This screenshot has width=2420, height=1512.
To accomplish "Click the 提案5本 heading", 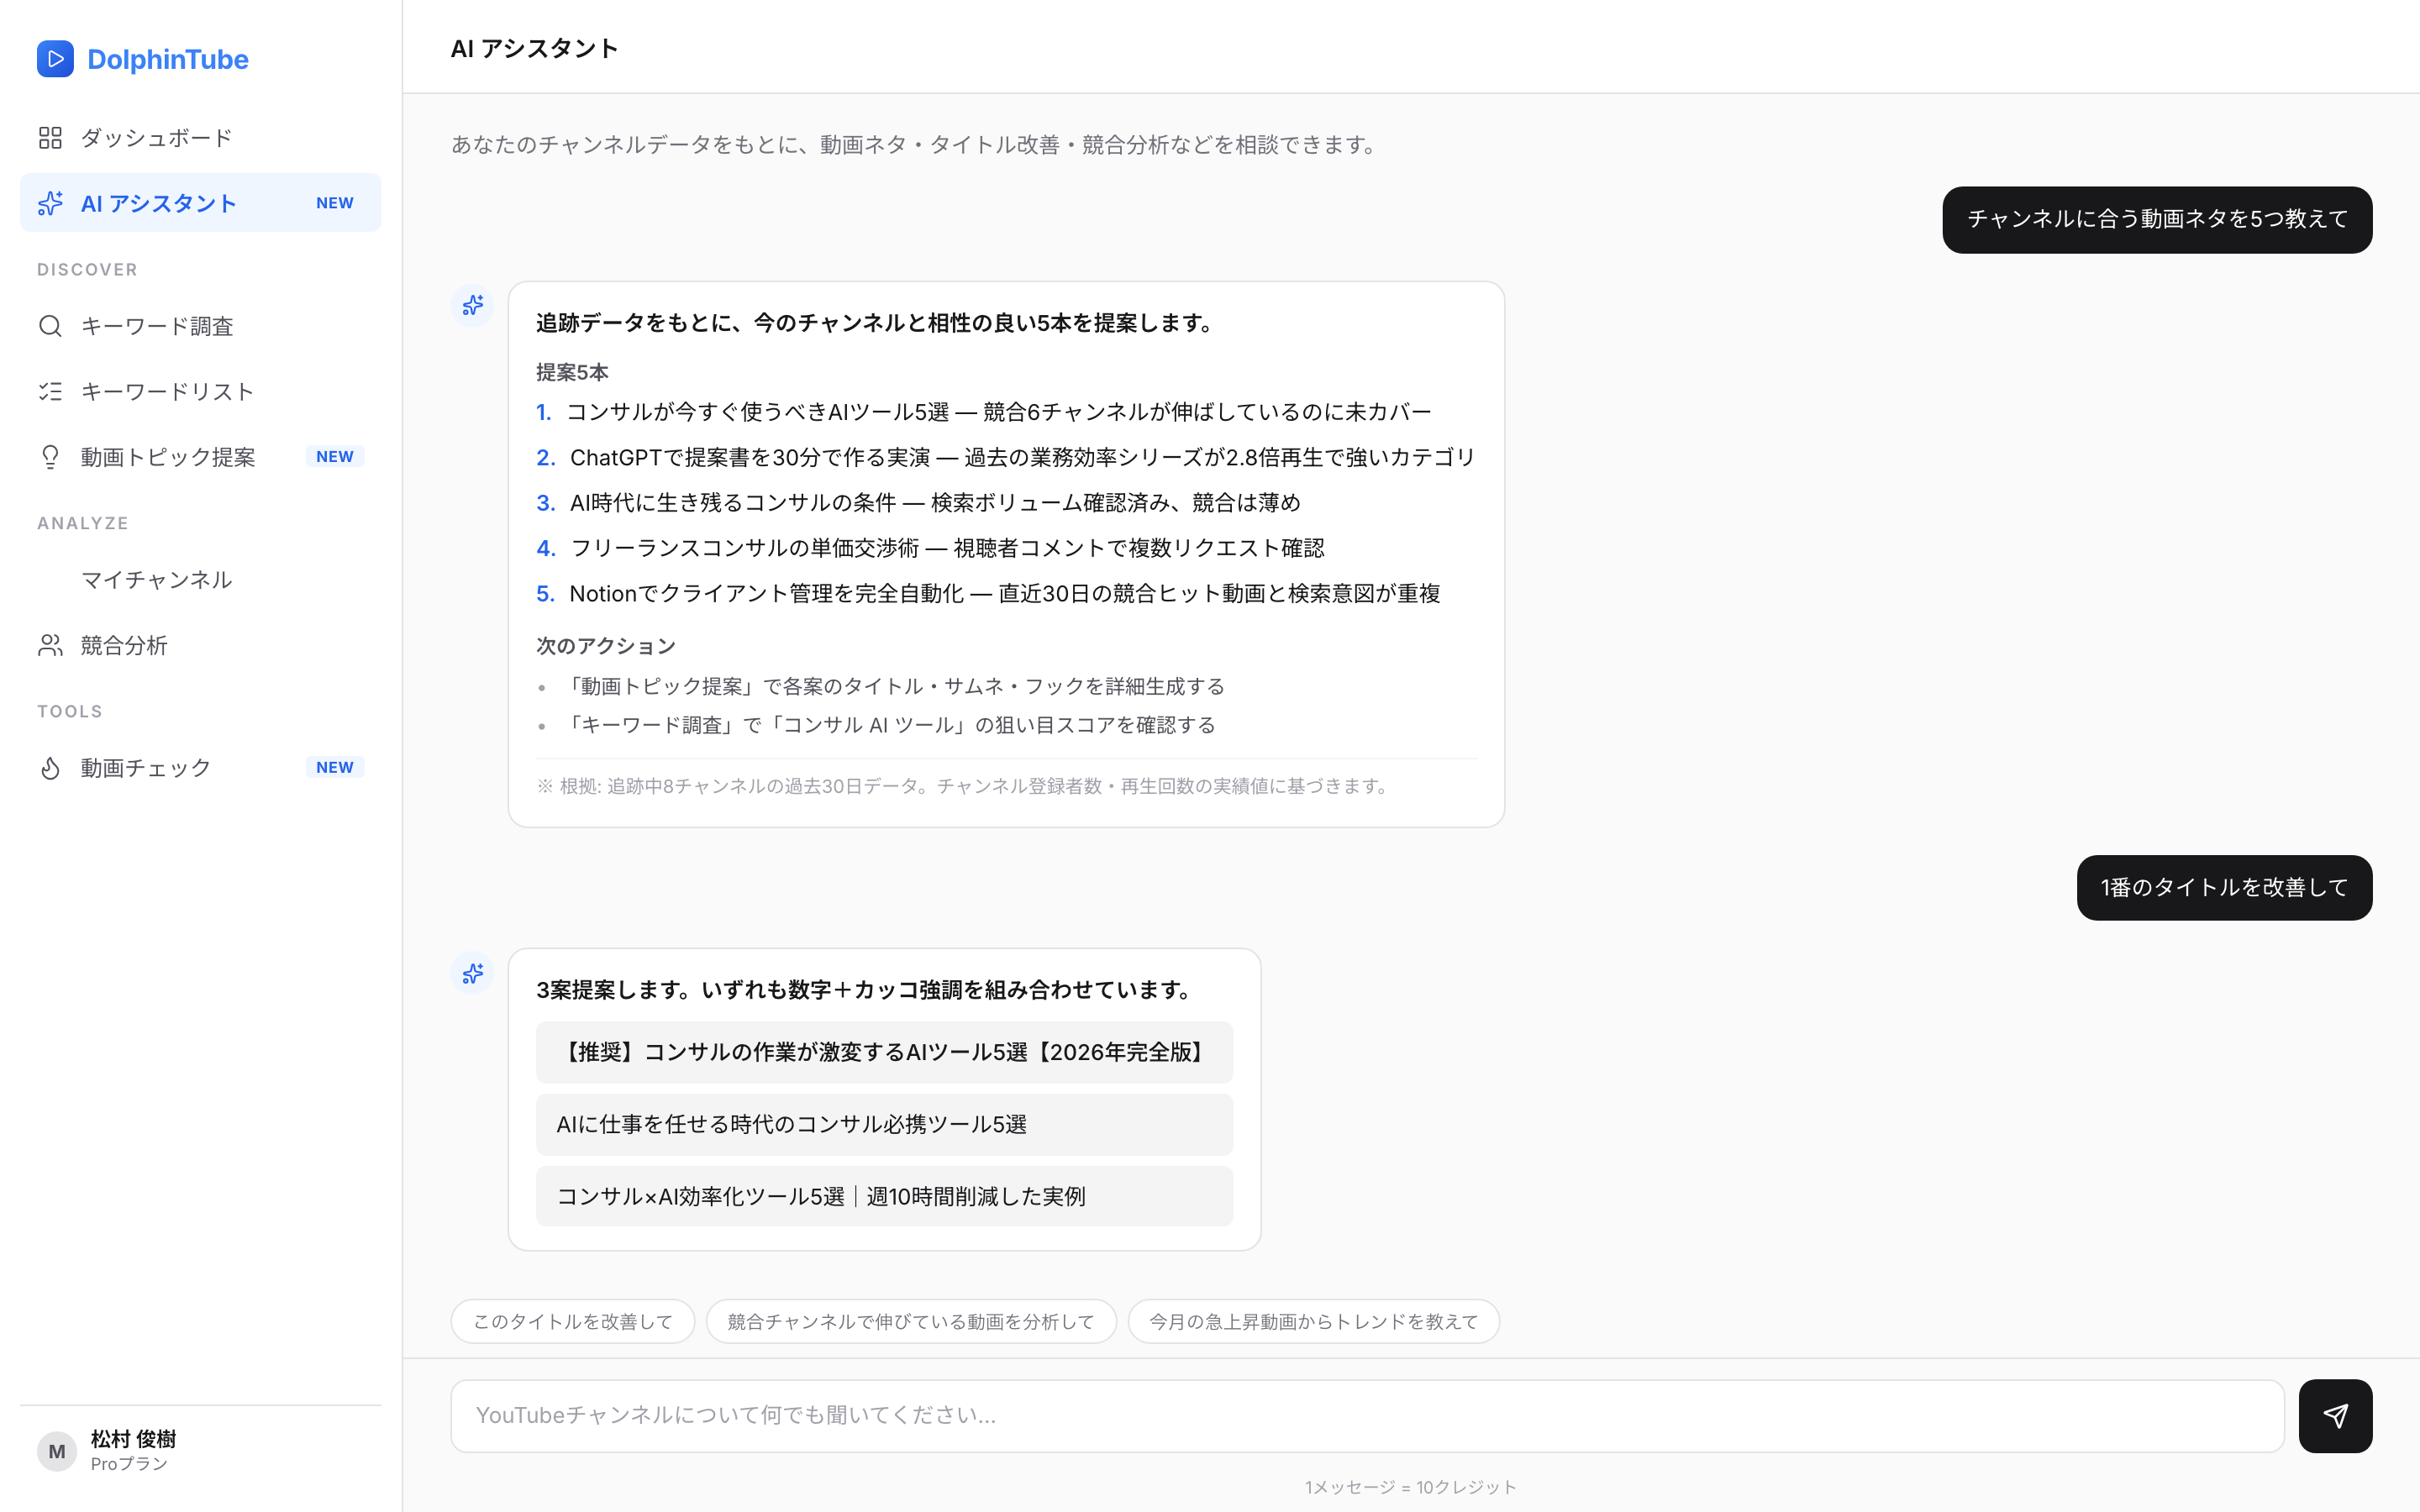I will [x=572, y=372].
